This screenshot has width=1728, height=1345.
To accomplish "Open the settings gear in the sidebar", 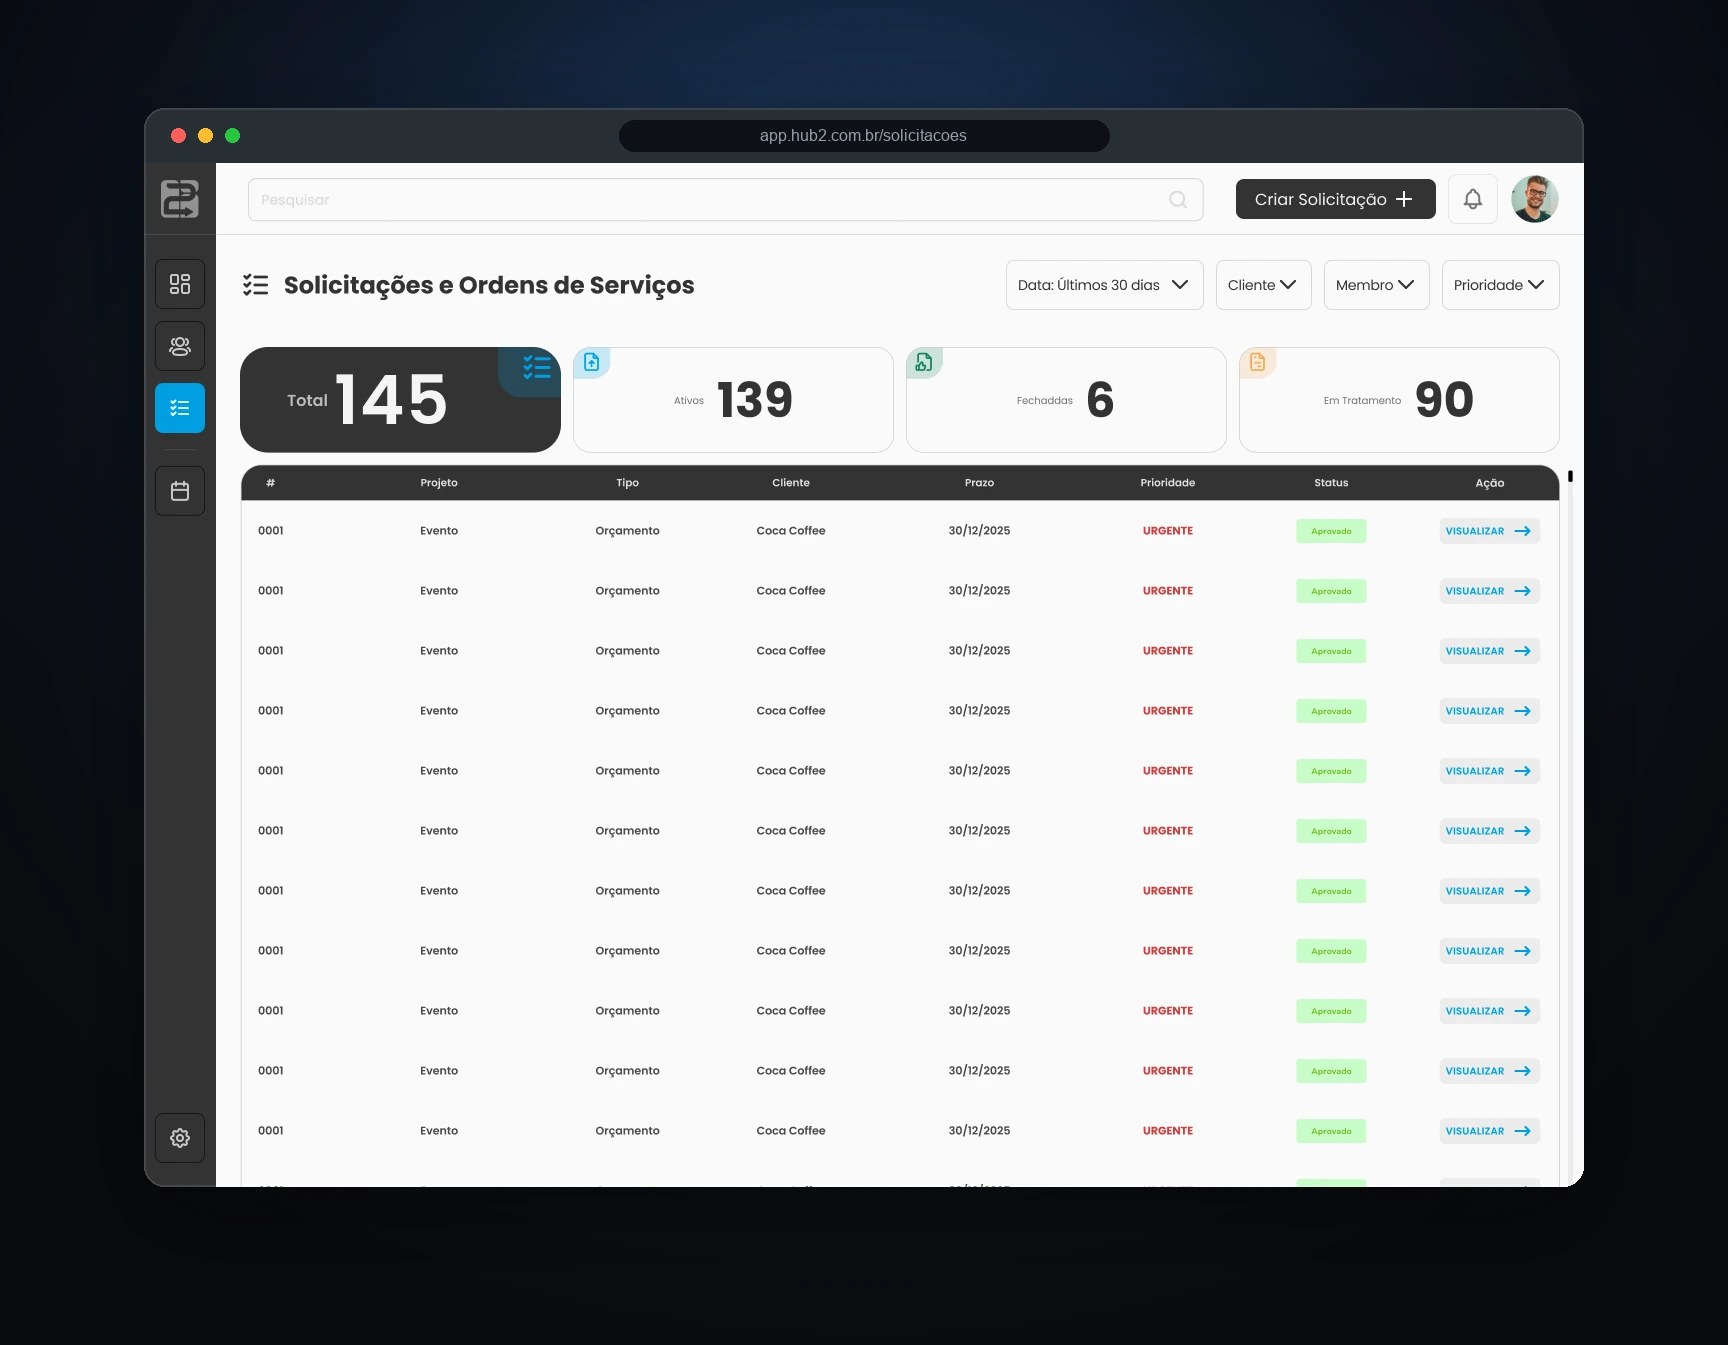I will (x=180, y=1138).
